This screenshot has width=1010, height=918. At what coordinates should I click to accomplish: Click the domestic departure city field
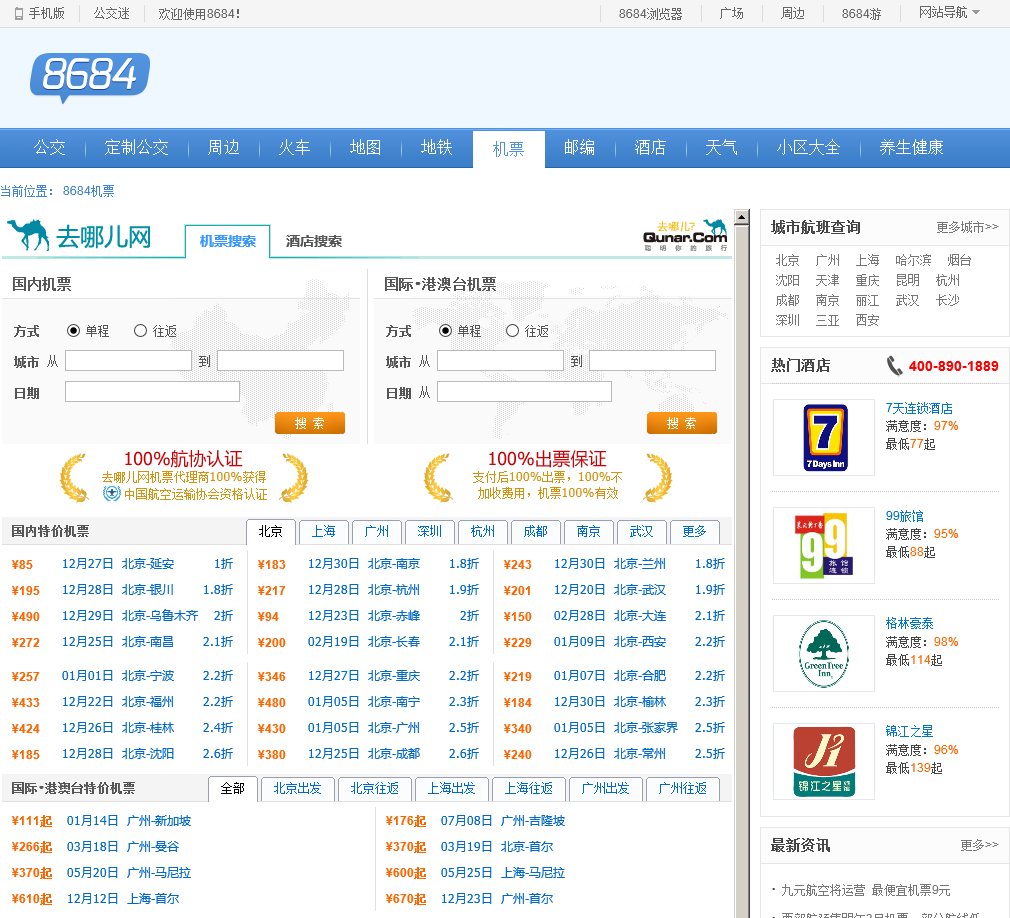click(x=128, y=361)
